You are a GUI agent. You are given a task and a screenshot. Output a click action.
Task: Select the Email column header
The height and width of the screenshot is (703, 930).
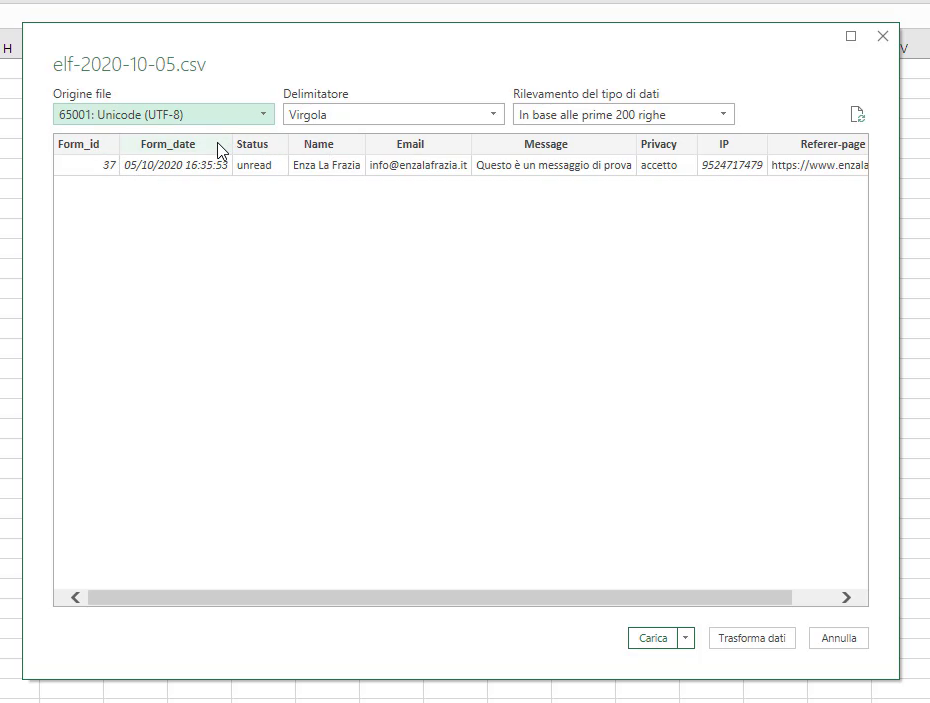pos(410,144)
